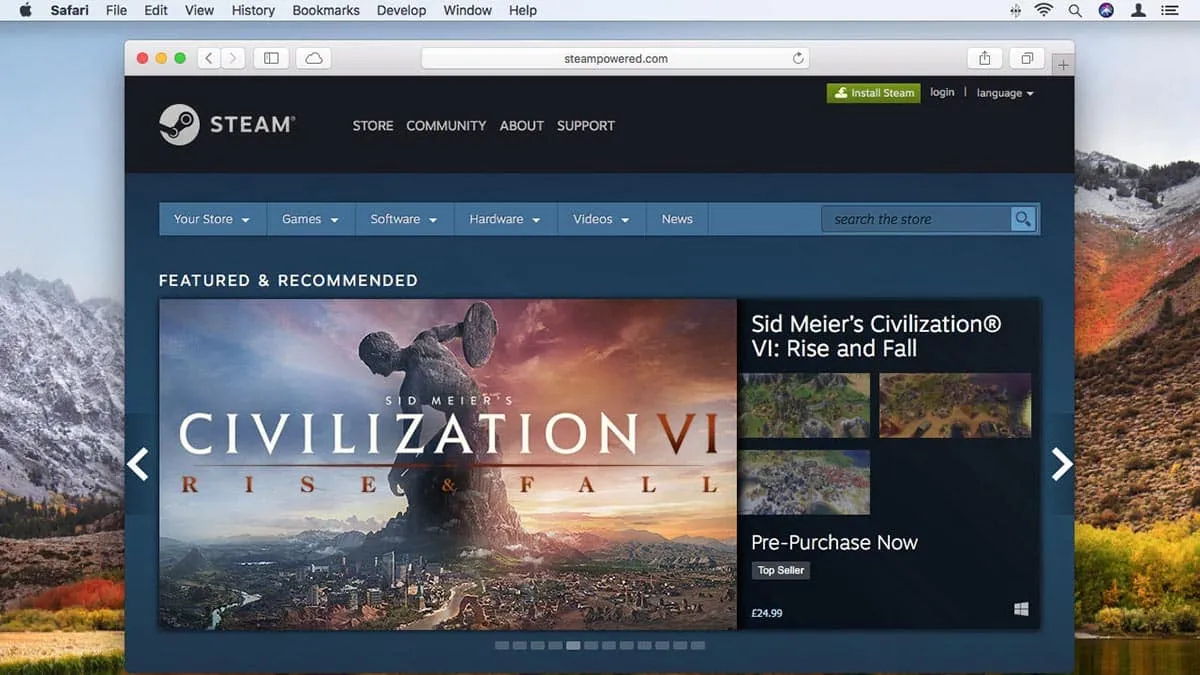Screen dimensions: 1200x675
Task: Click the Pre-Purchase Now text
Action: (x=834, y=543)
